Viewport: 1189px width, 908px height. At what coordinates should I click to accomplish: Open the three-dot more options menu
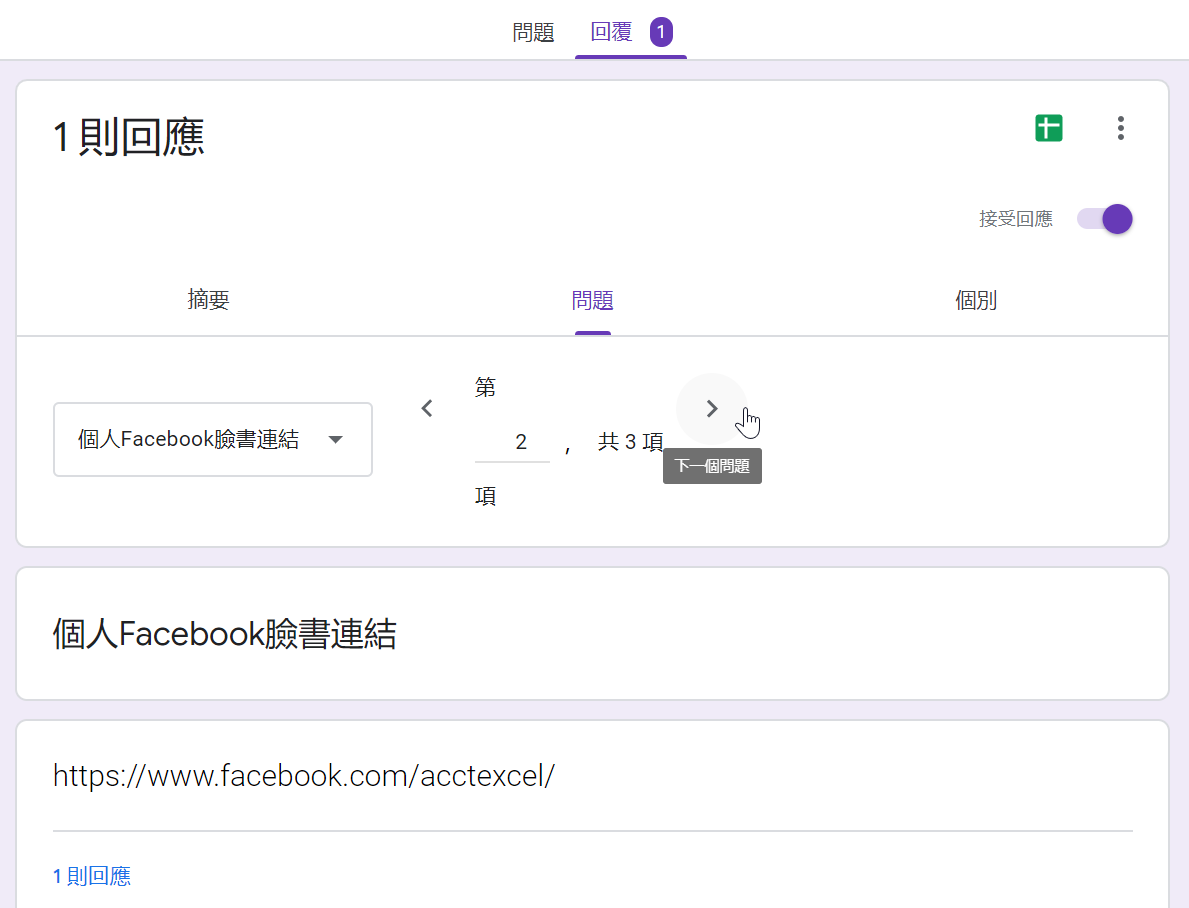click(1120, 128)
